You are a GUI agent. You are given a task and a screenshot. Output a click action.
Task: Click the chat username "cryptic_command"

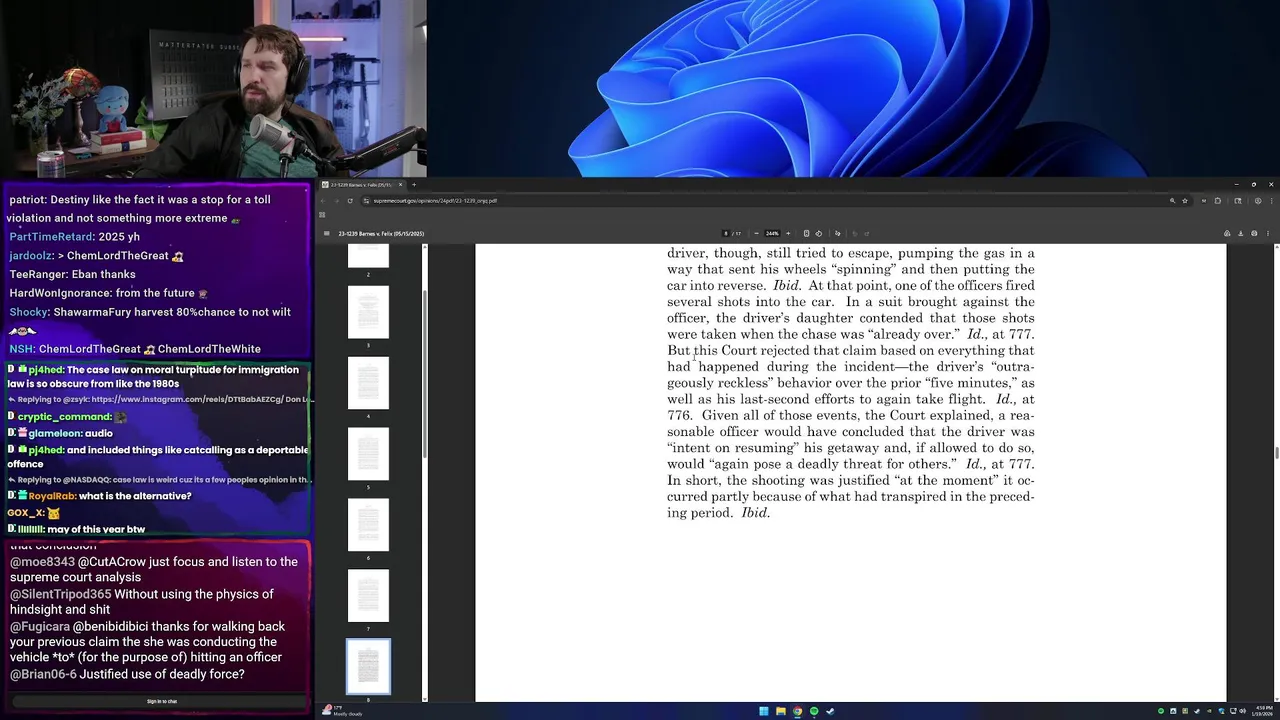(65, 416)
